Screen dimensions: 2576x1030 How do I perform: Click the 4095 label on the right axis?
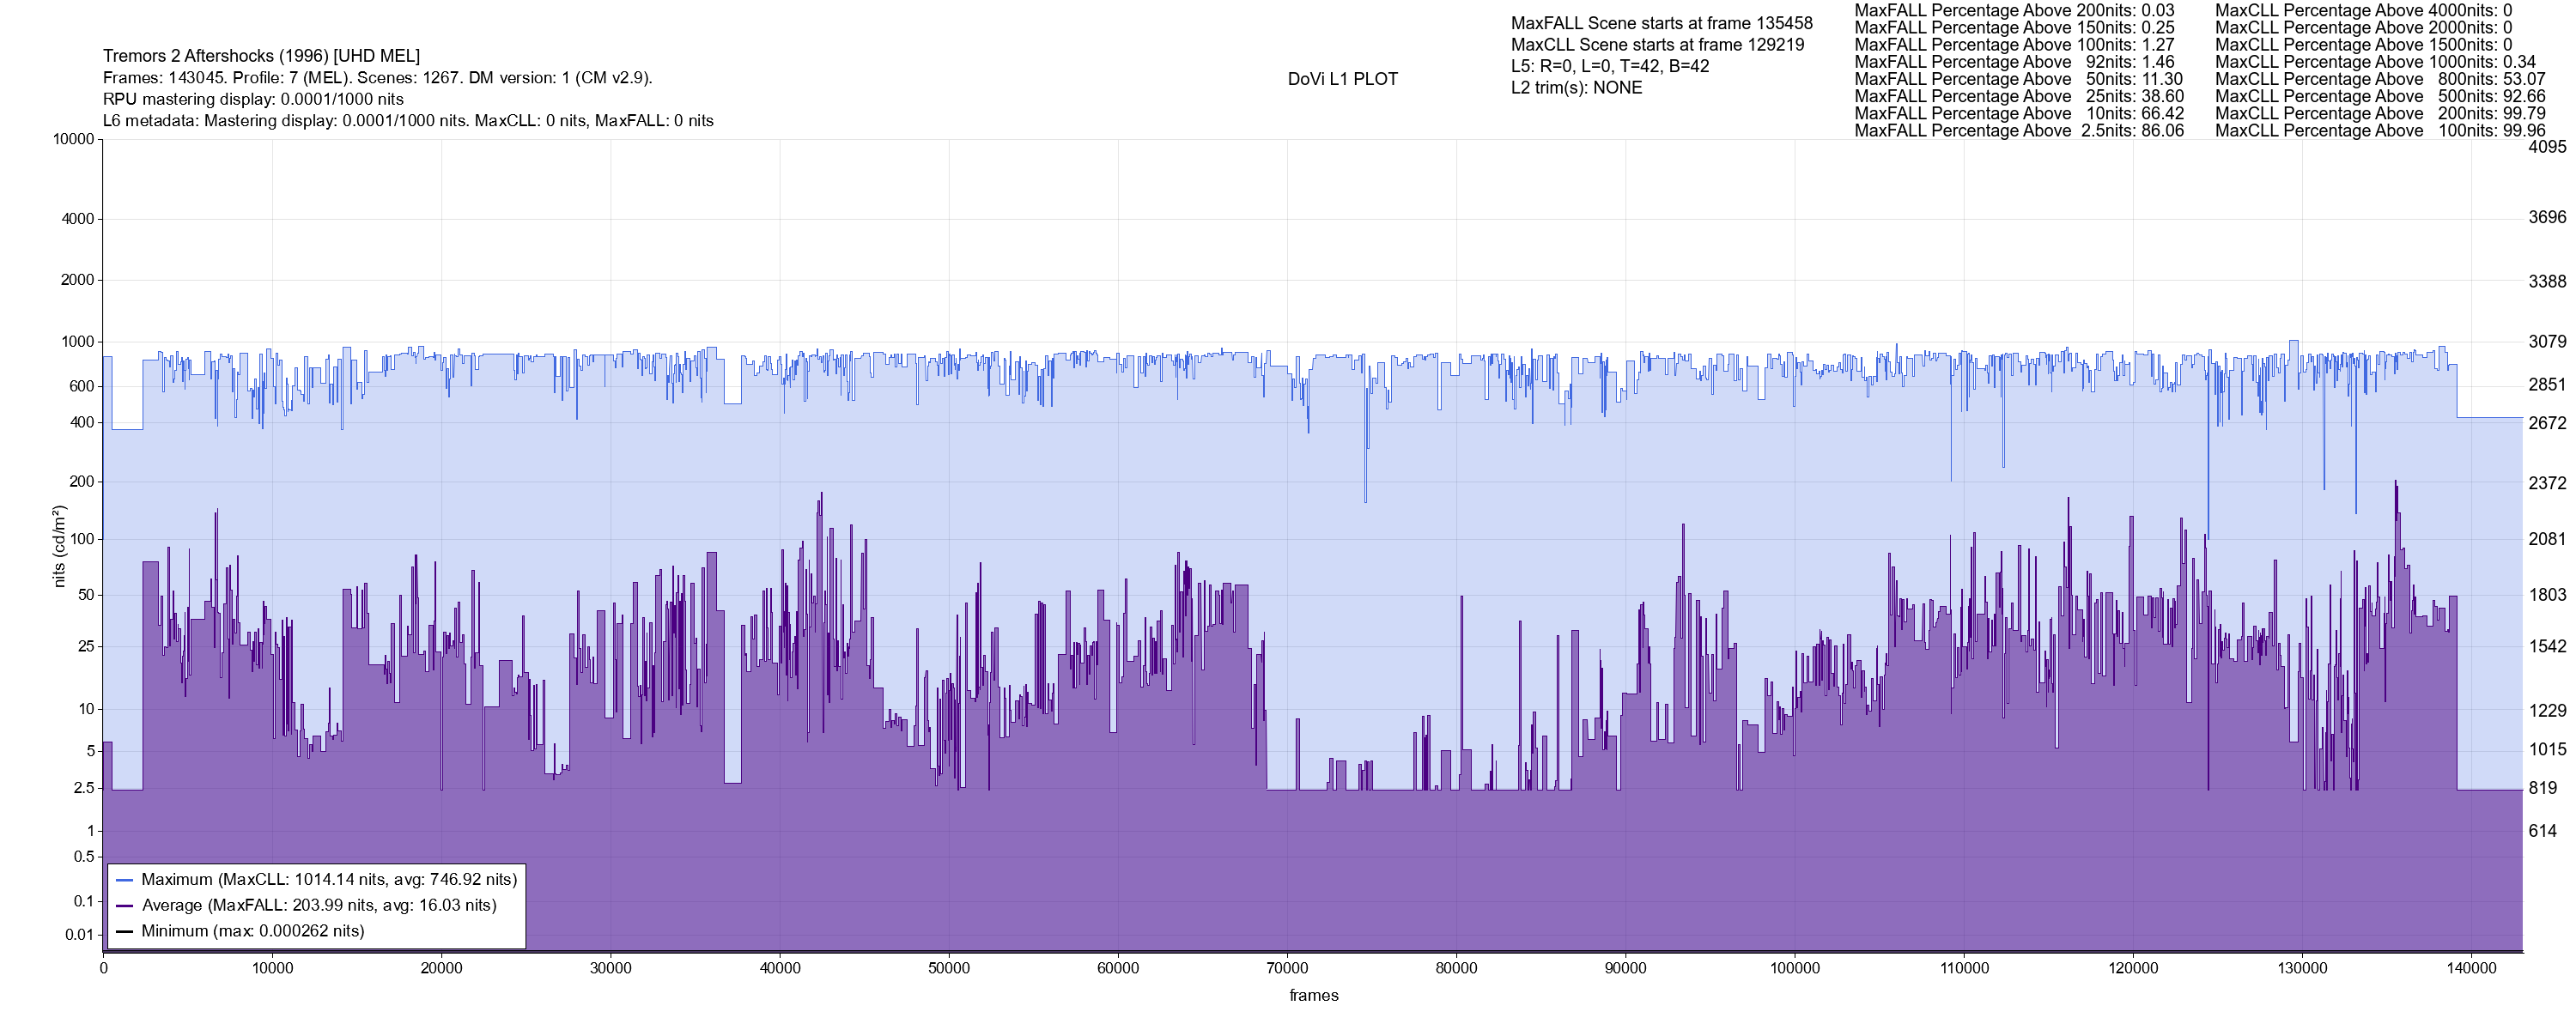pyautogui.click(x=2547, y=146)
